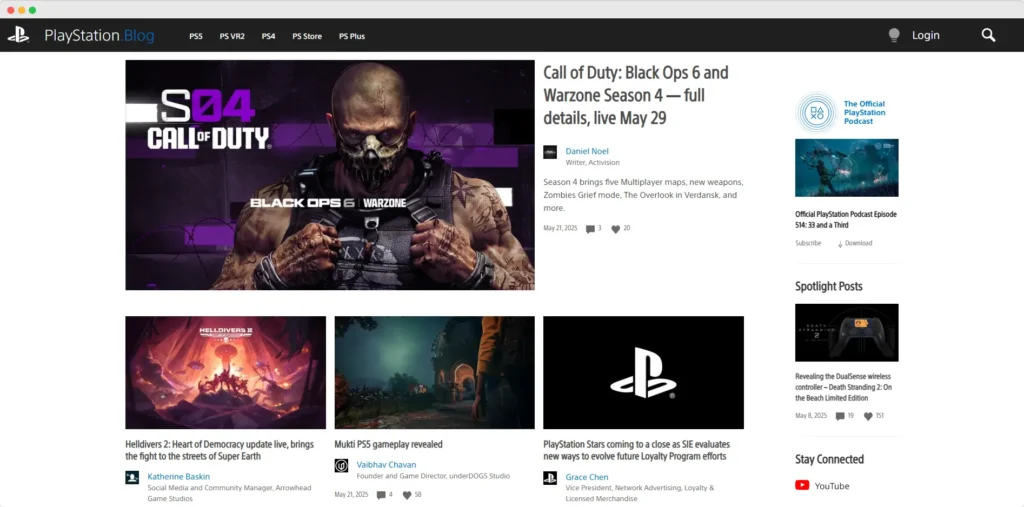
Task: Click Grace Chen author avatar
Action: (x=550, y=477)
